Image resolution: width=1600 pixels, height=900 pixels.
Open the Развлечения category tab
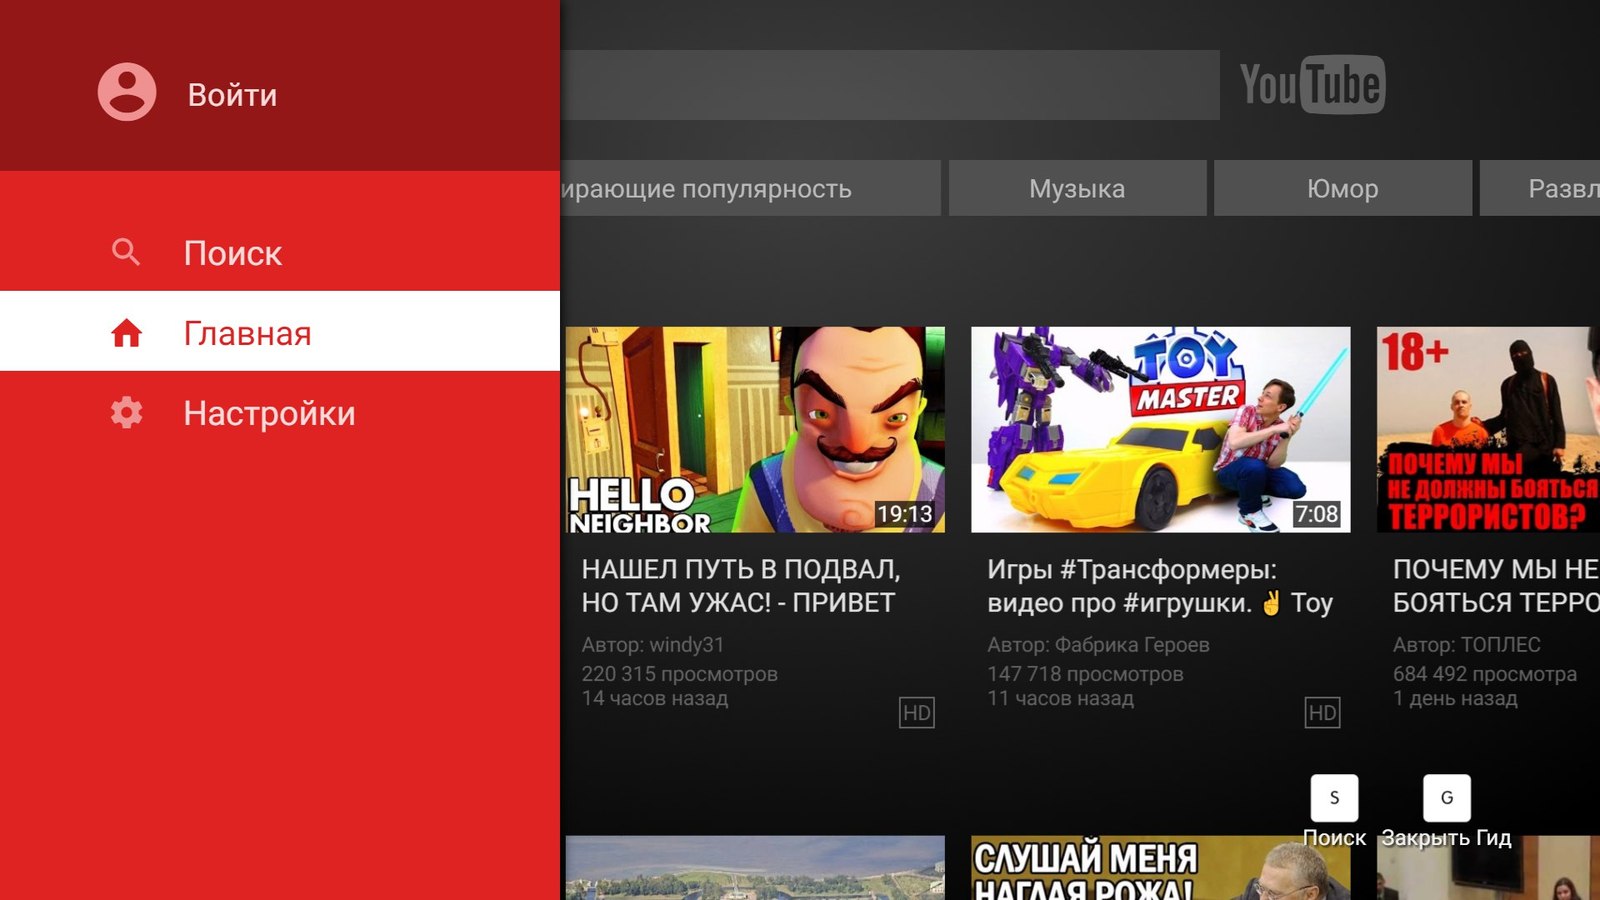[1540, 188]
